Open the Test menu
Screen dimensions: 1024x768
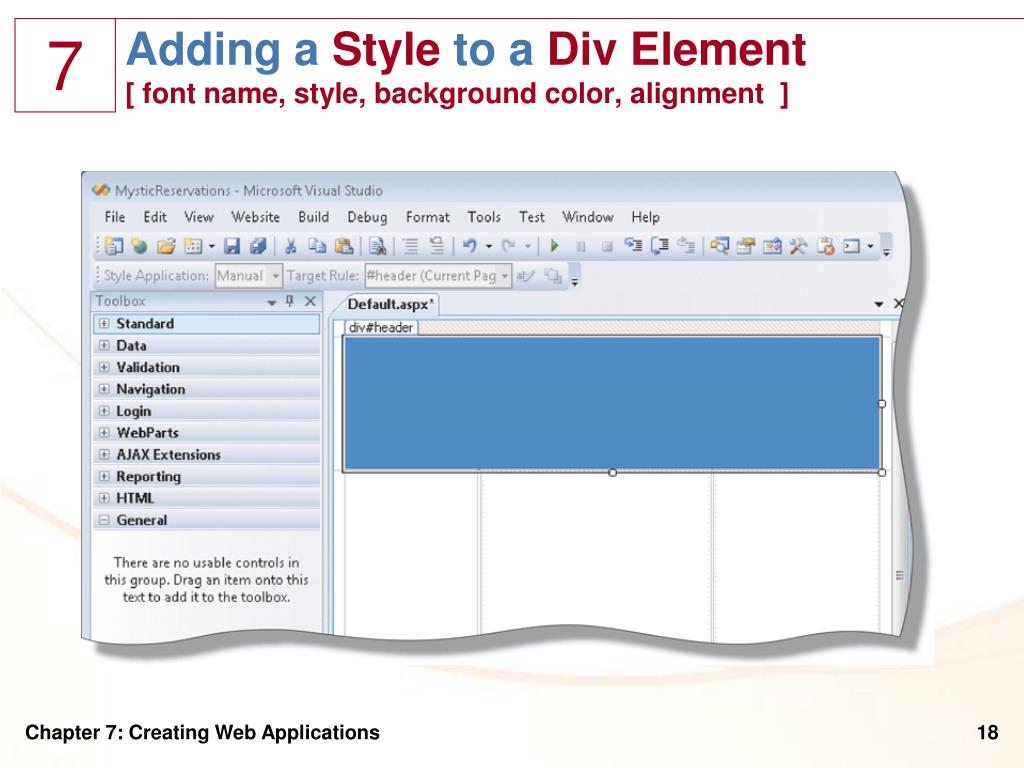point(532,217)
